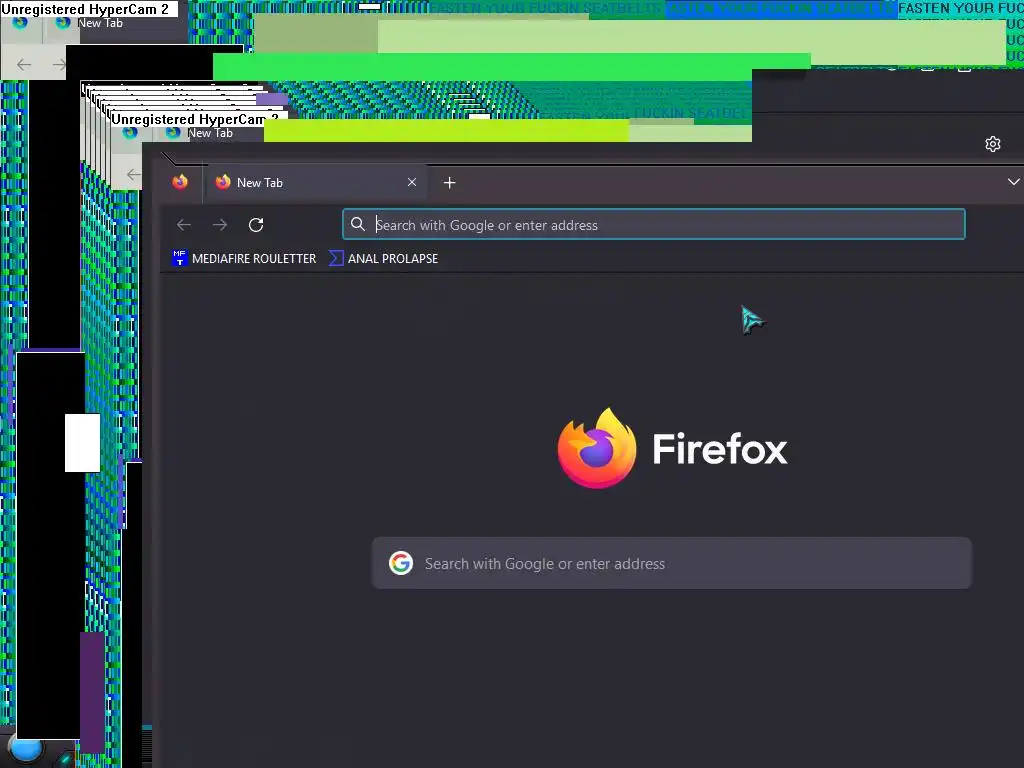Click the Firefox View icon left of the tab
The image size is (1024, 768).
pos(180,182)
